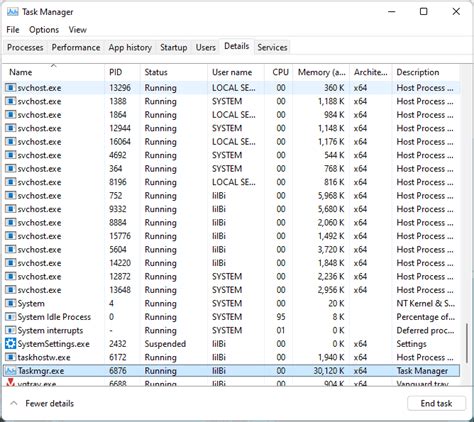Switch to the Performance tab
The image size is (474, 422).
(x=76, y=47)
